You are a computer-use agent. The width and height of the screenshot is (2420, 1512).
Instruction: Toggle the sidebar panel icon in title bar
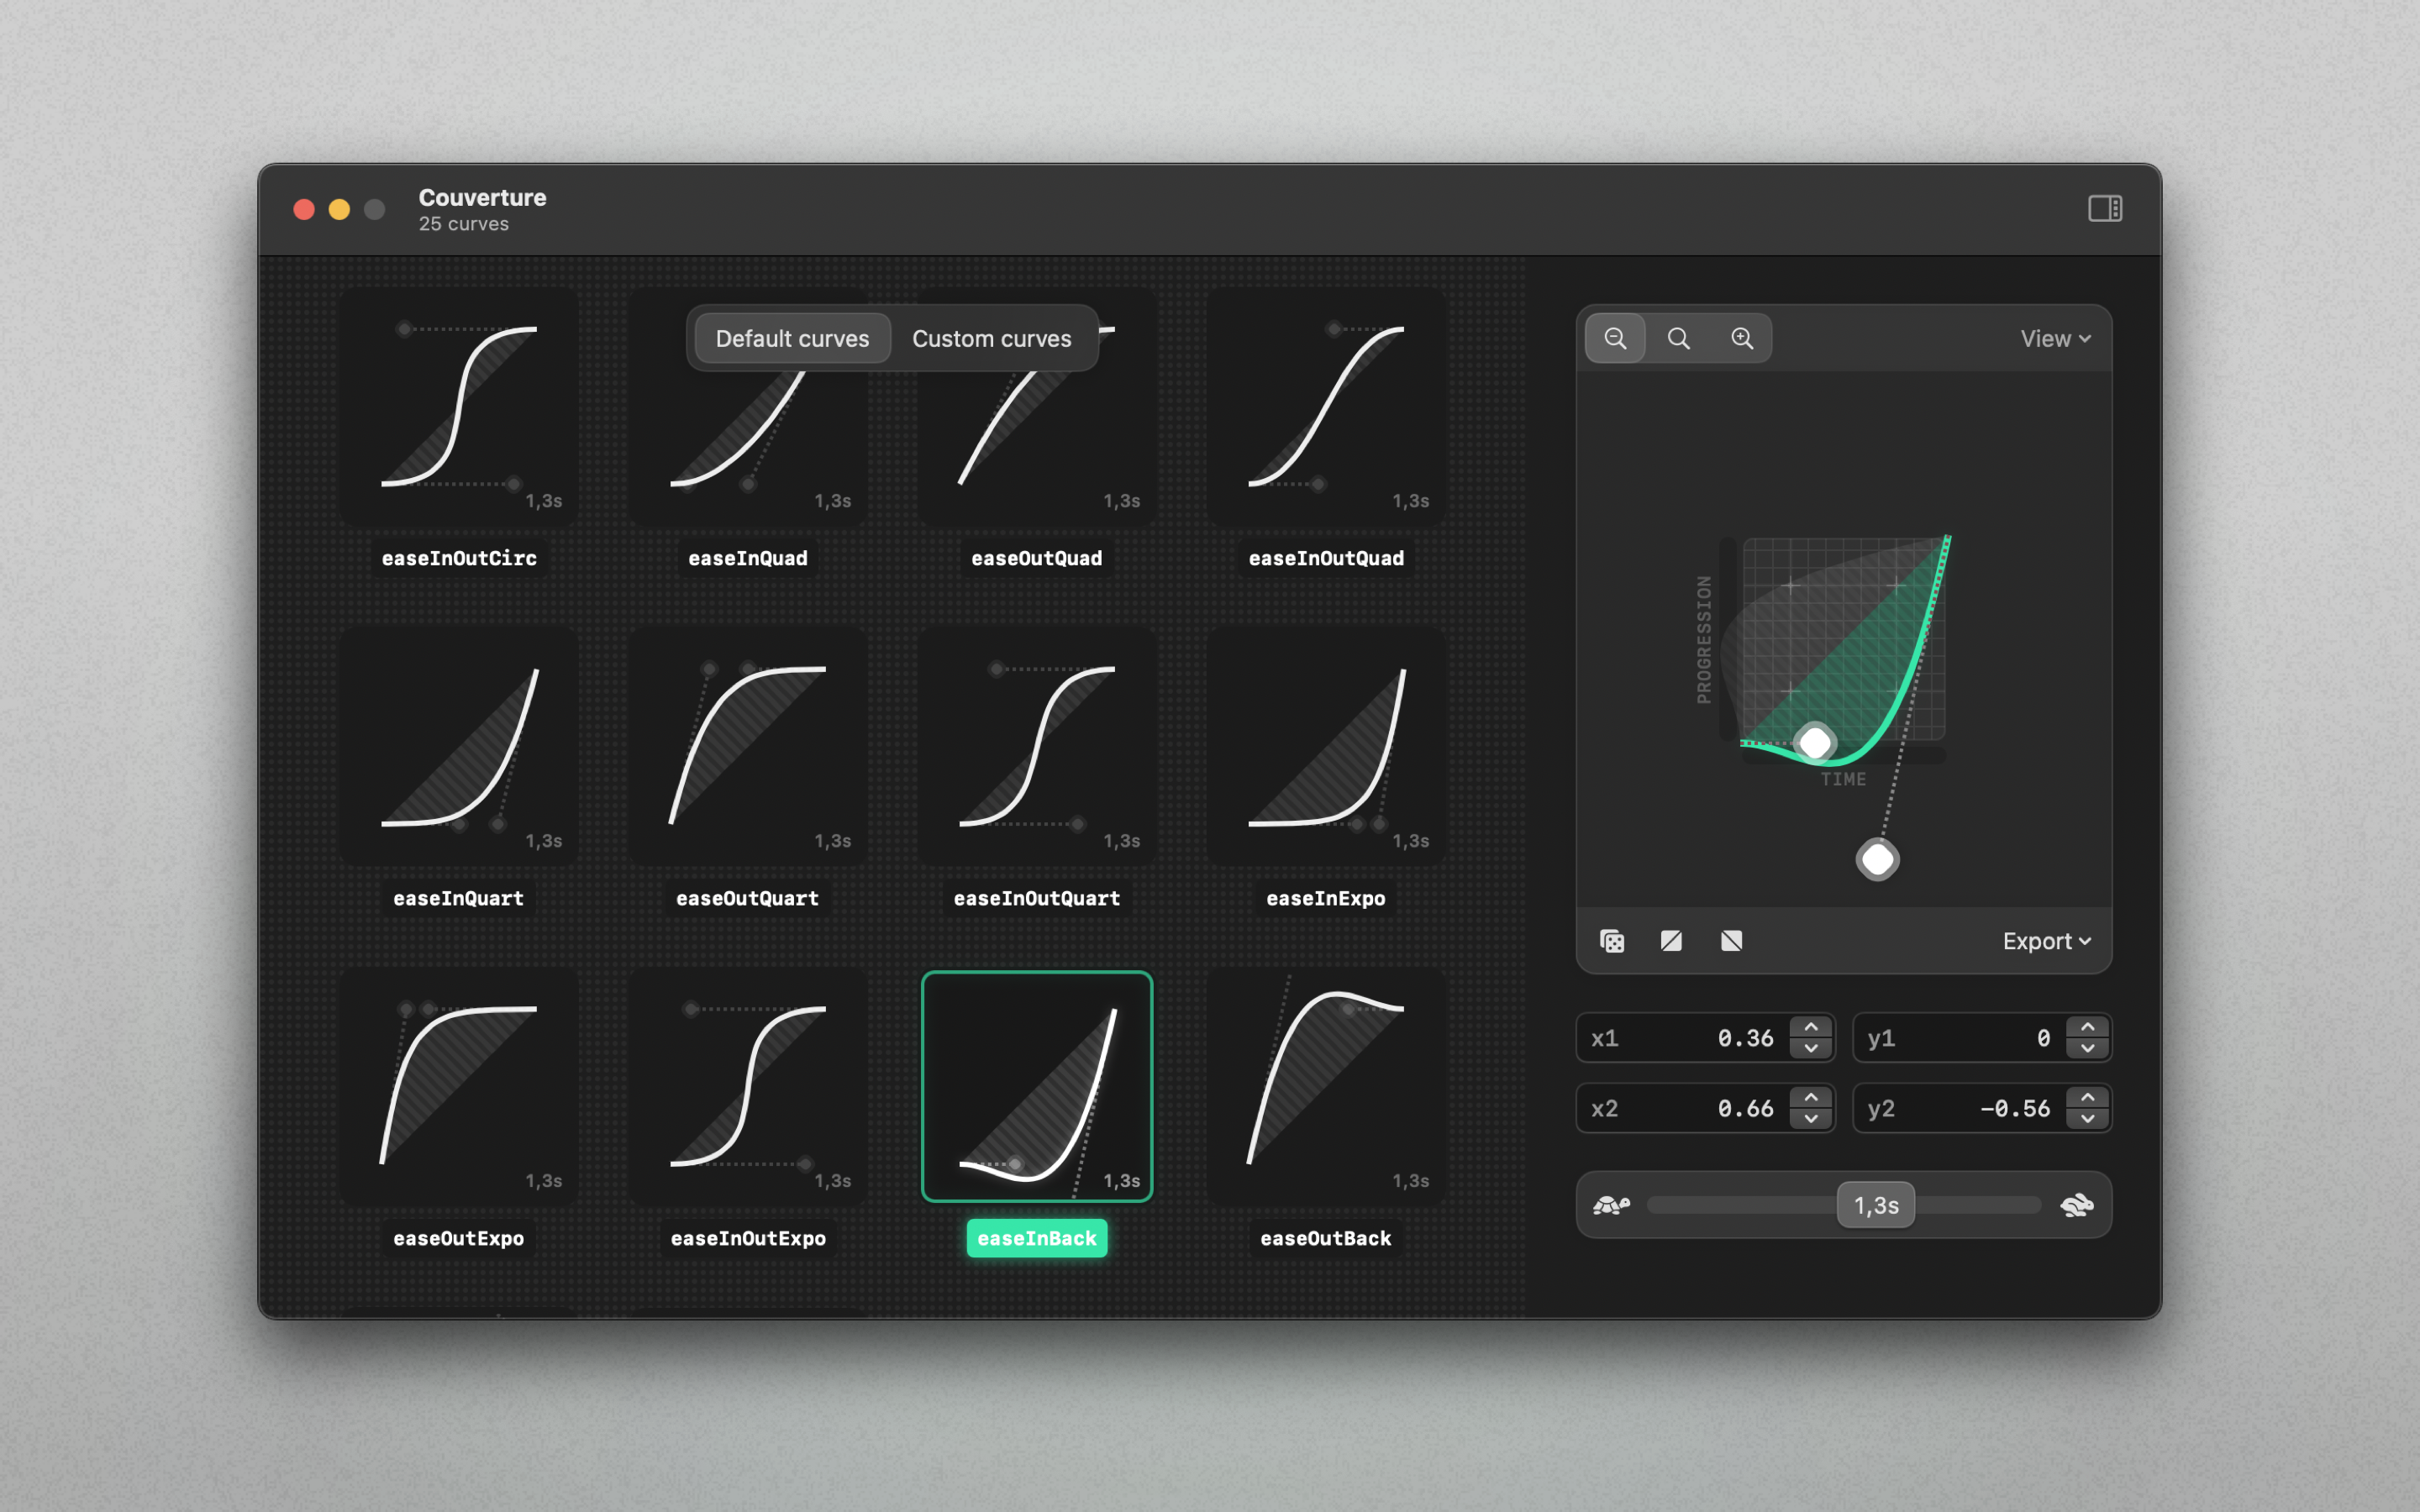(2104, 208)
